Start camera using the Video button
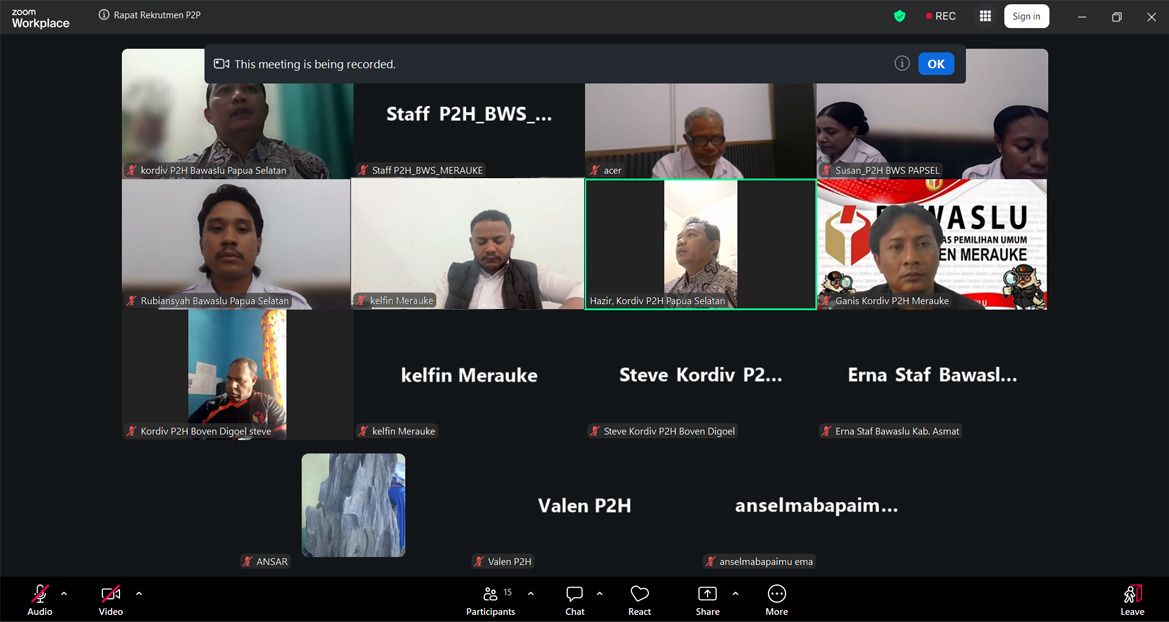This screenshot has height=622, width=1169. 110,600
